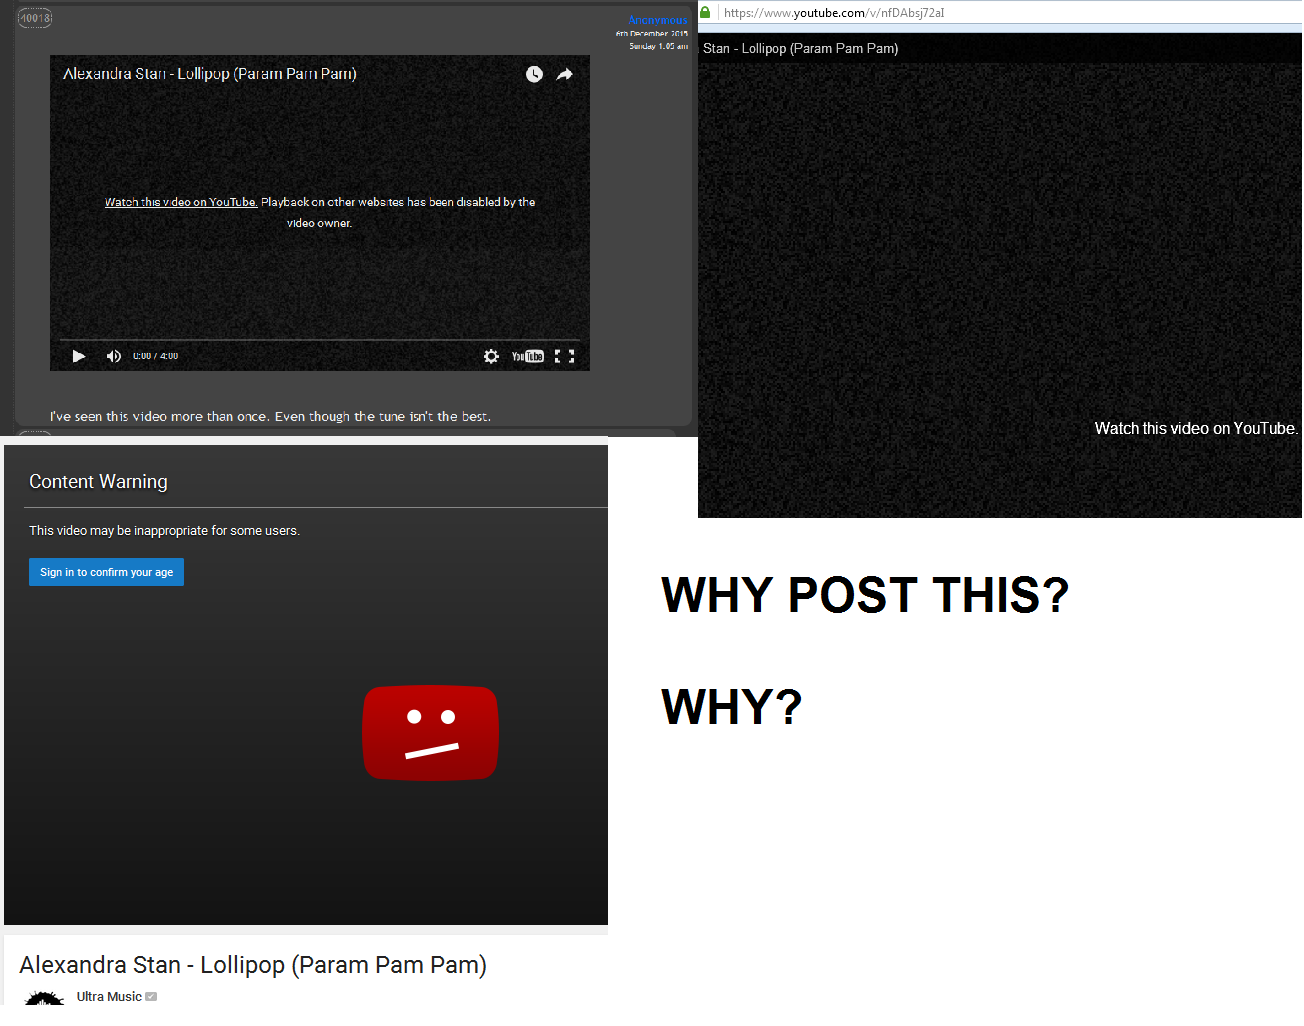The height and width of the screenshot is (1026, 1304).
Task: Click the page title 'Alexandra Stan - Lollipop (Param Pam Pam)'
Action: [253, 965]
